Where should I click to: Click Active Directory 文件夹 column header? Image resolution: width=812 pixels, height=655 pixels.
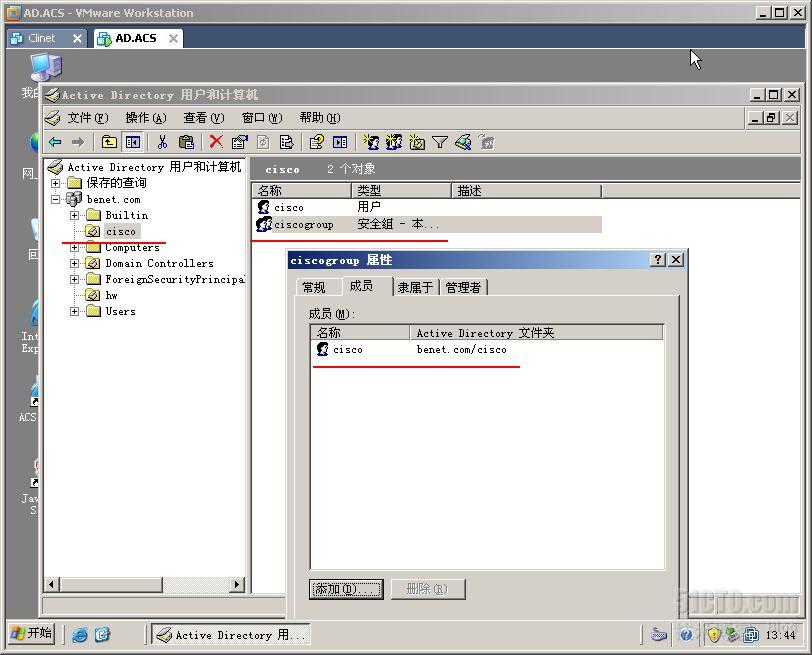pyautogui.click(x=536, y=332)
